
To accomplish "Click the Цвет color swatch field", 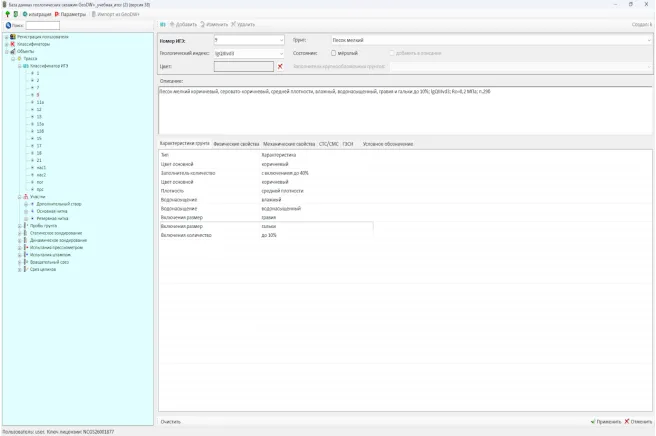I will [x=243, y=66].
